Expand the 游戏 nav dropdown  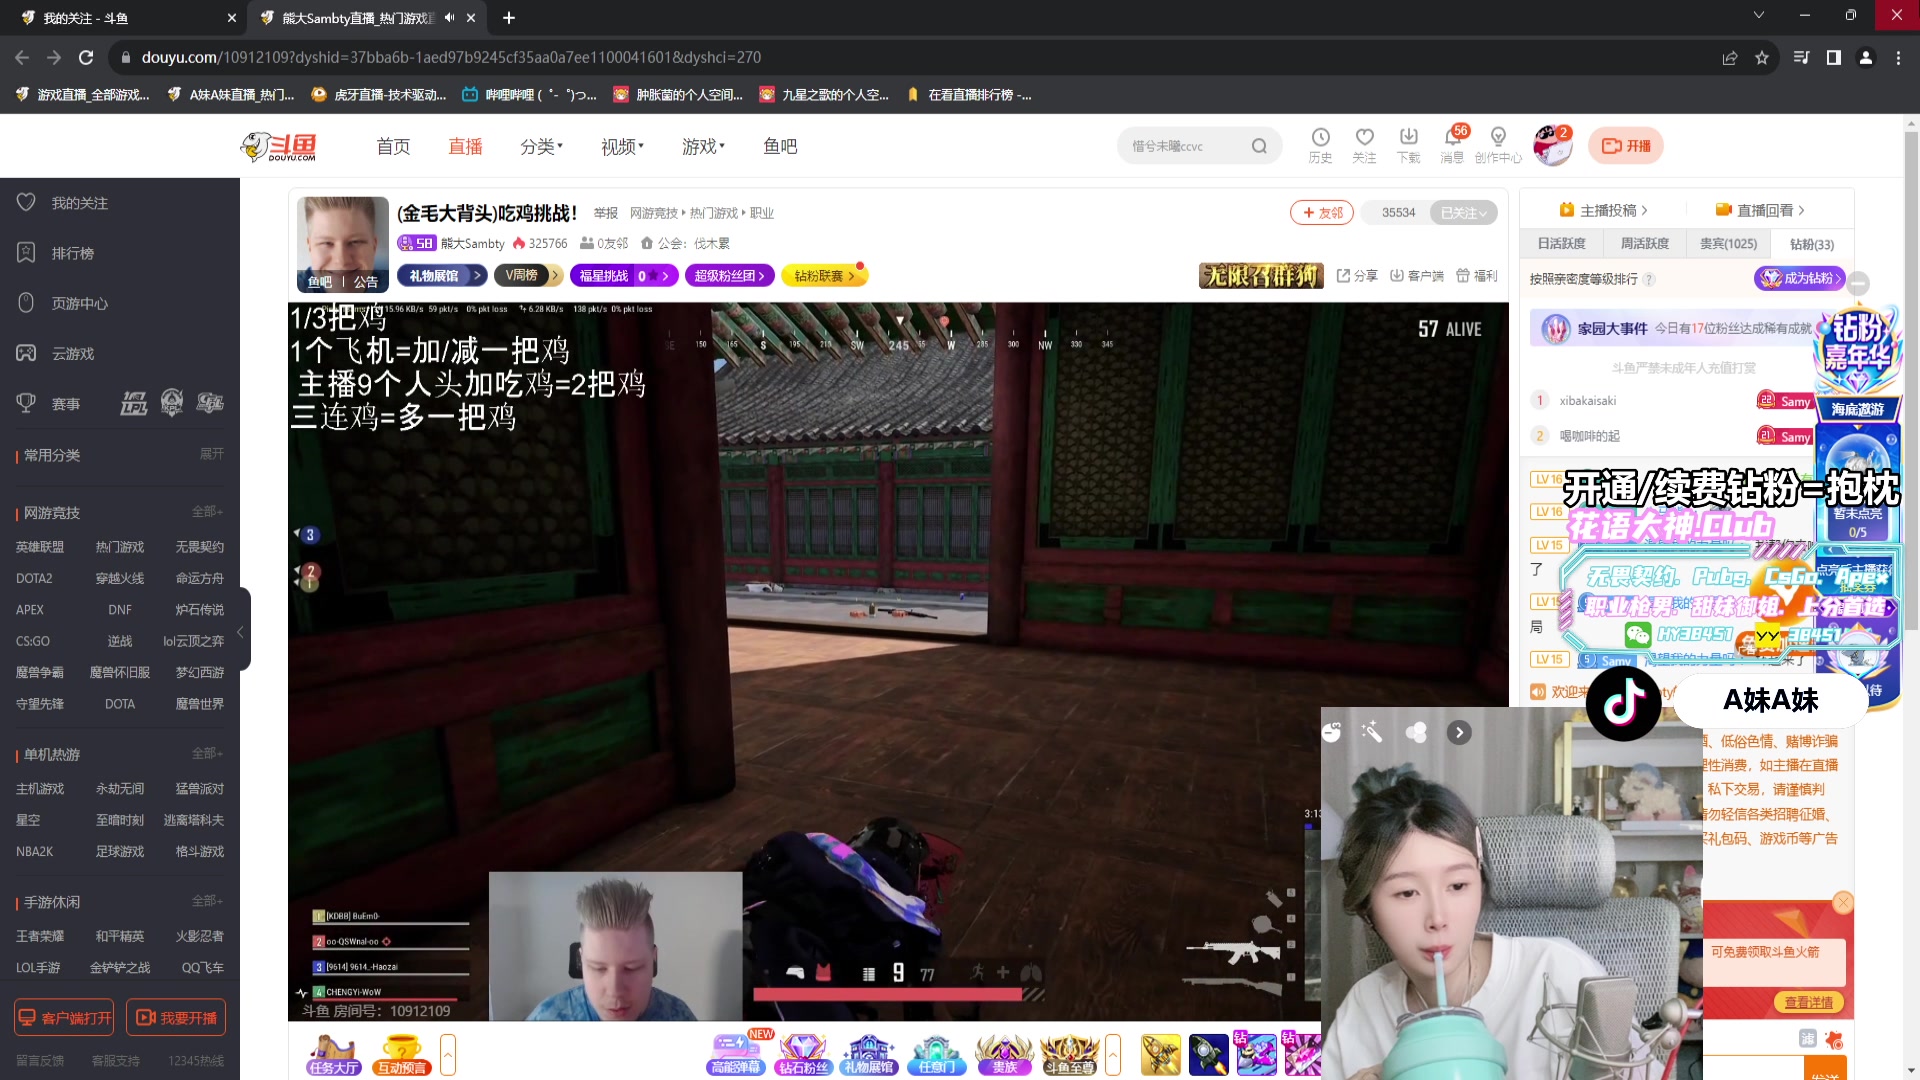[x=703, y=147]
